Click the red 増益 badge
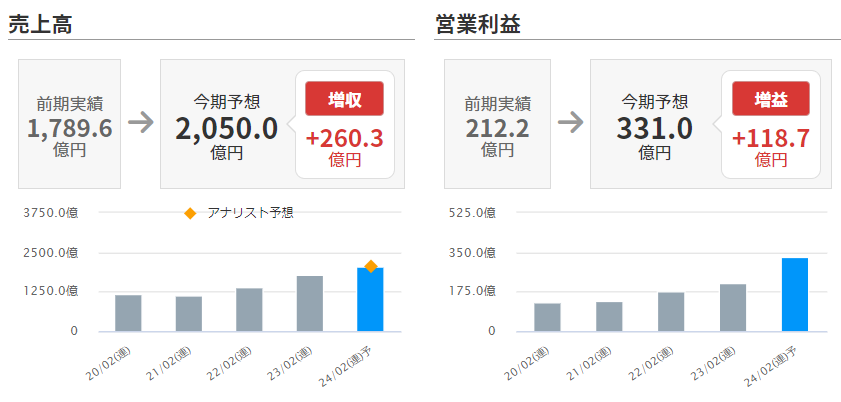 769,99
